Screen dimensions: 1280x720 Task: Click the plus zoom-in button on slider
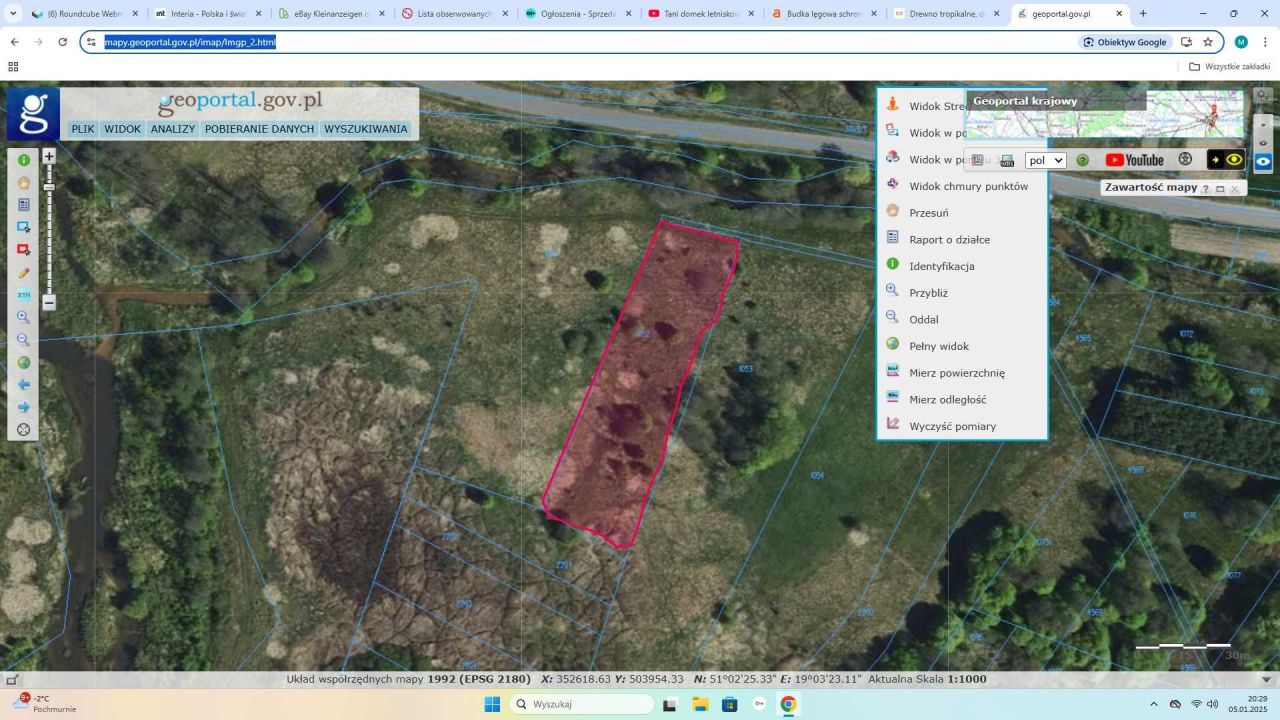tap(49, 157)
